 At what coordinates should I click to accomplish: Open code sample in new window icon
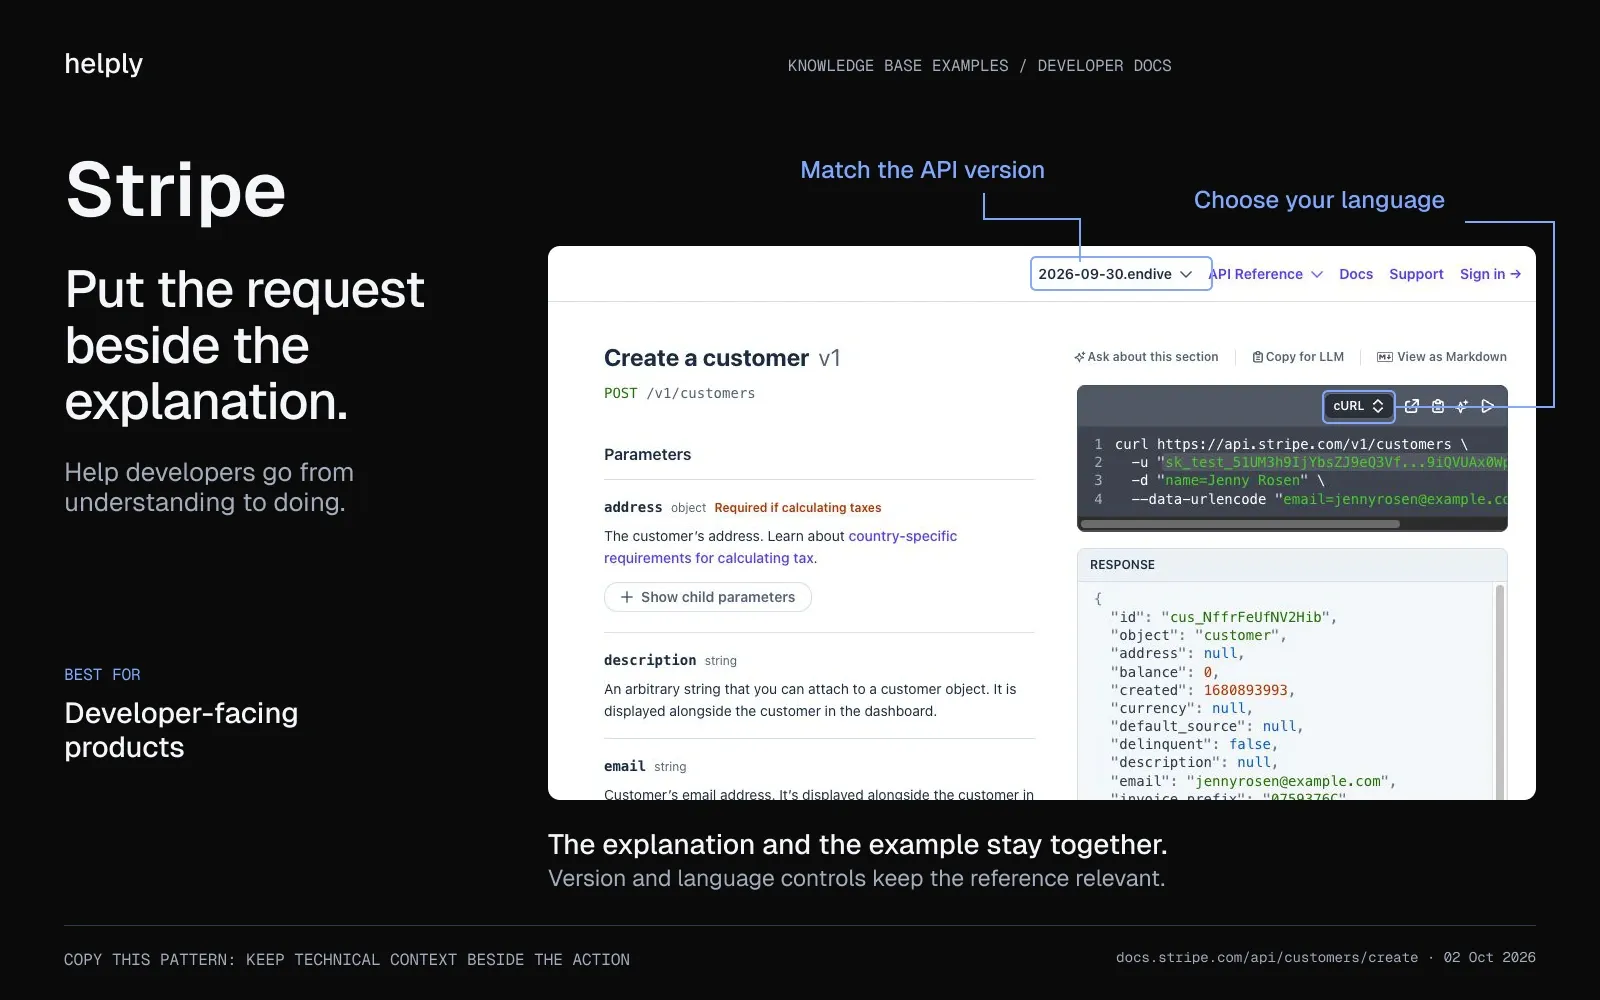point(1412,406)
